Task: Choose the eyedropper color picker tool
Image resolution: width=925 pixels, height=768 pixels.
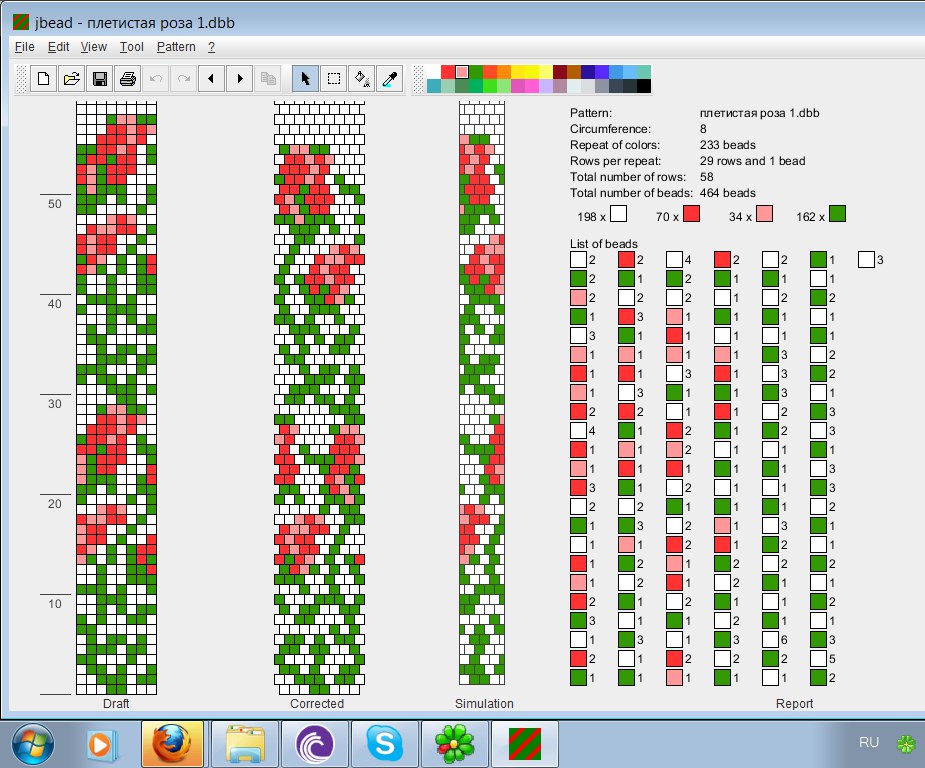Action: click(390, 79)
